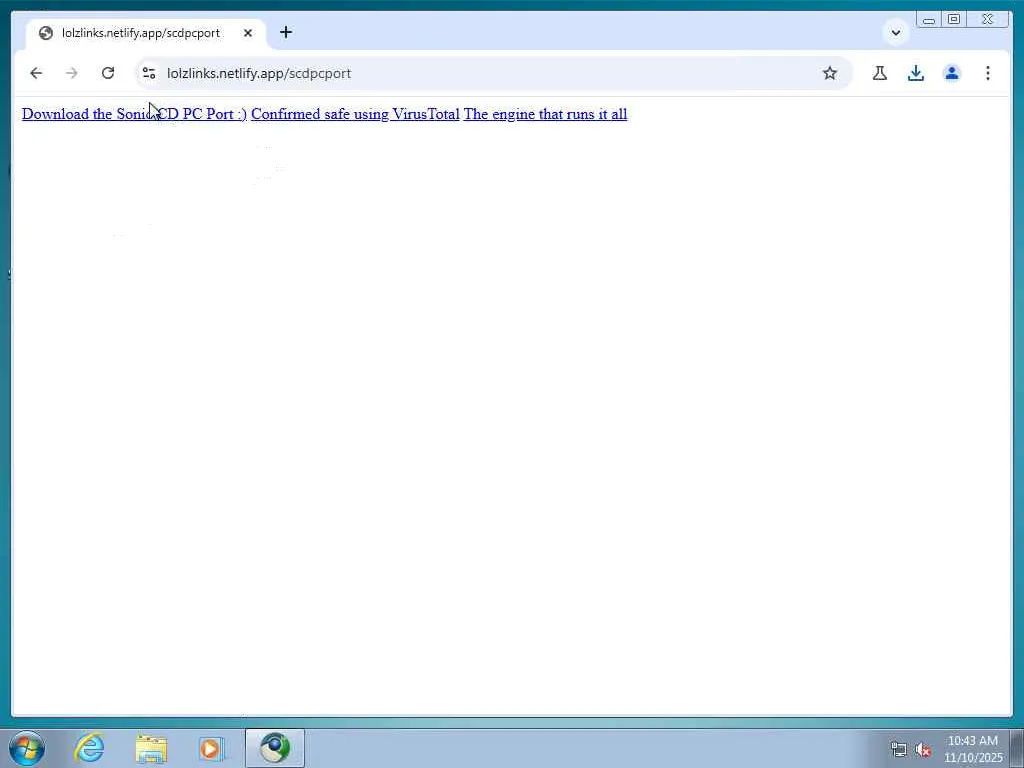Open the downloads panel
The image size is (1024, 768).
(916, 73)
